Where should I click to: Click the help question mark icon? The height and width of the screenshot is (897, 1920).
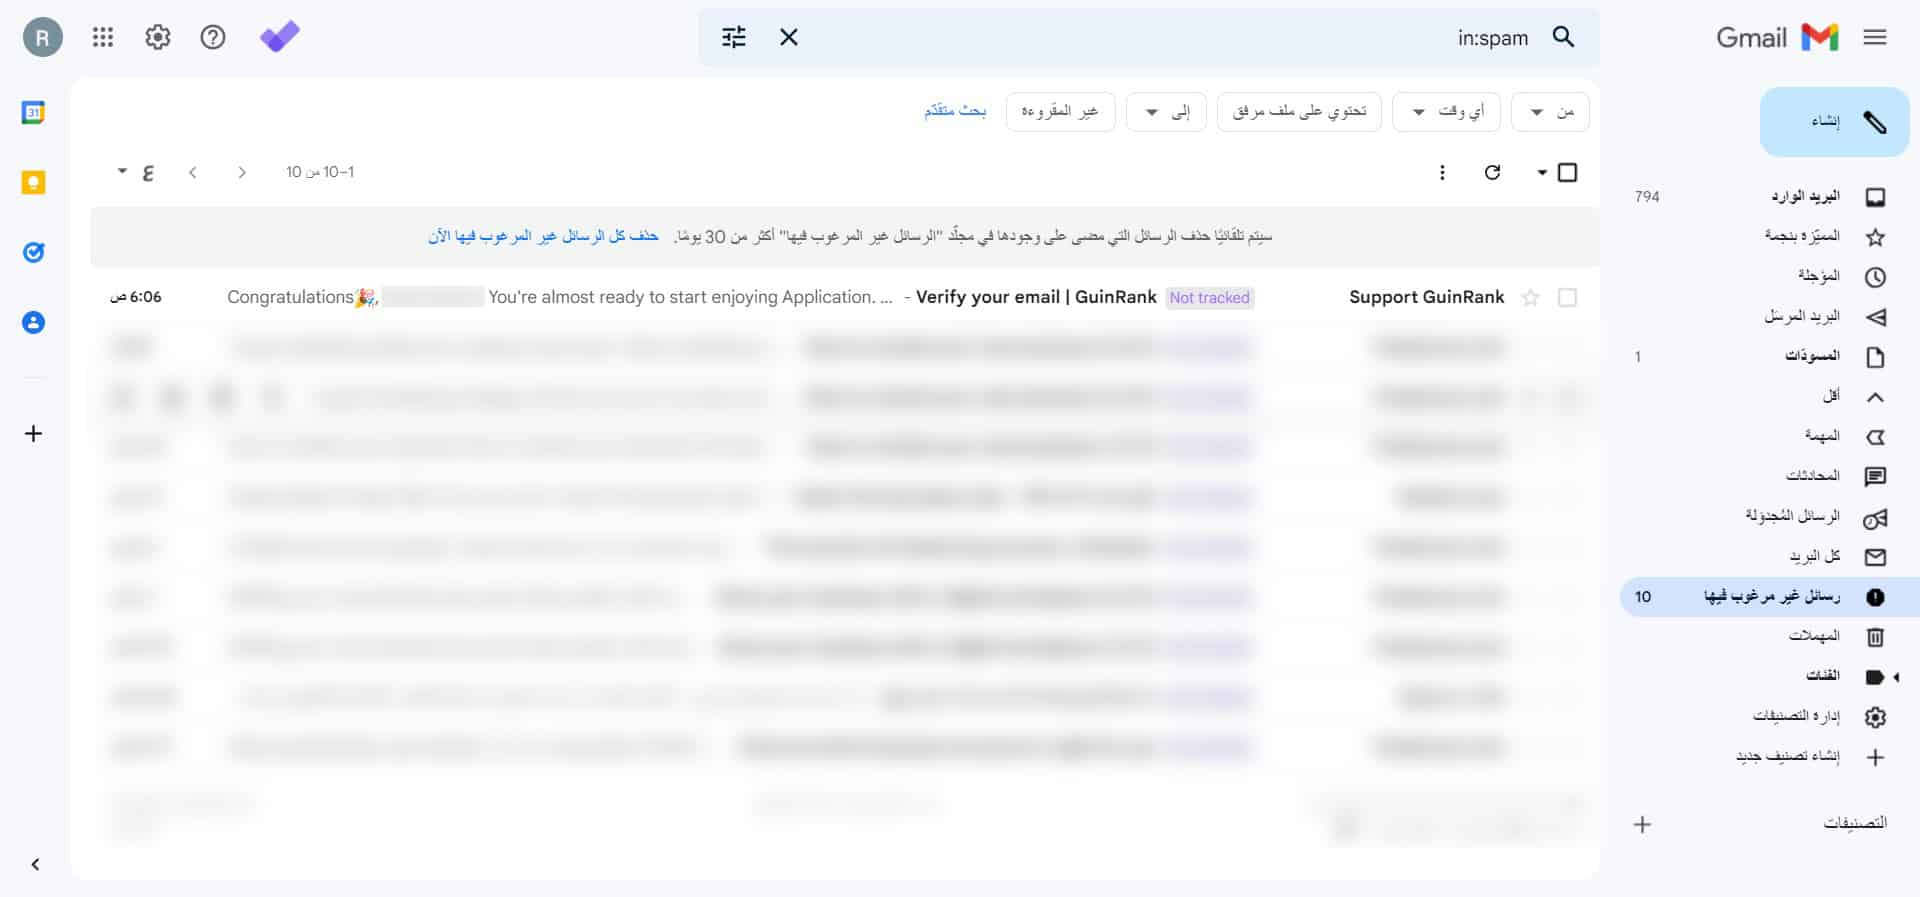tap(213, 37)
